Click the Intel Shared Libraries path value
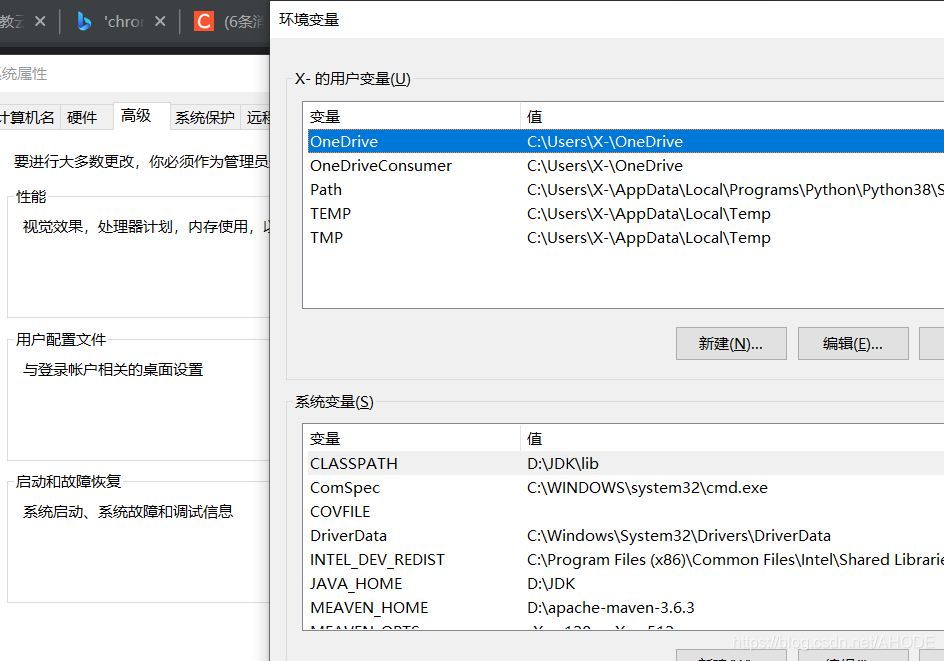944x661 pixels. pyautogui.click(x=735, y=560)
